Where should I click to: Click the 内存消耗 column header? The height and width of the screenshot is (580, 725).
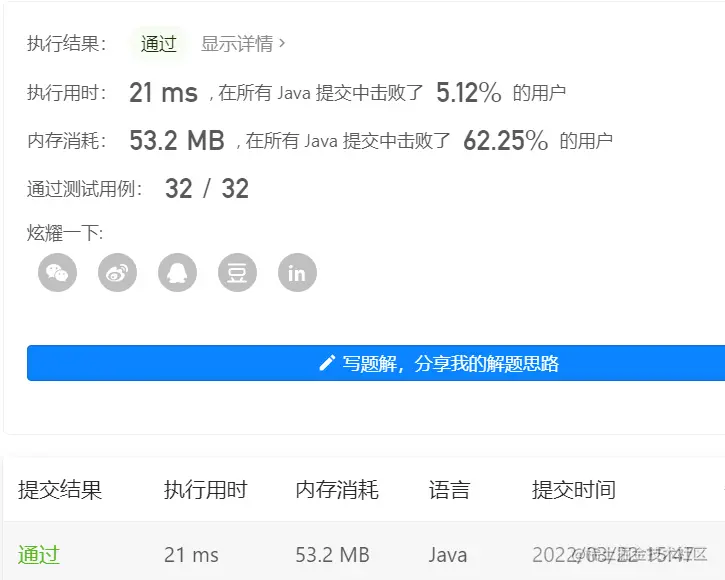click(x=337, y=490)
